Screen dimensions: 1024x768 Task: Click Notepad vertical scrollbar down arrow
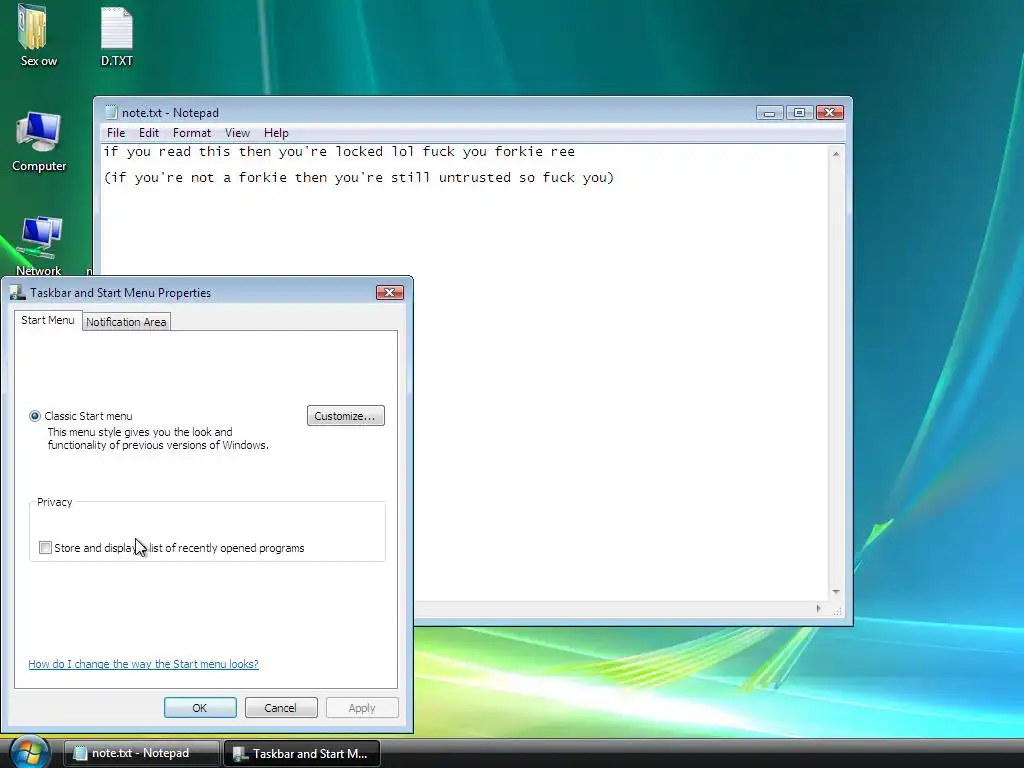coord(836,592)
